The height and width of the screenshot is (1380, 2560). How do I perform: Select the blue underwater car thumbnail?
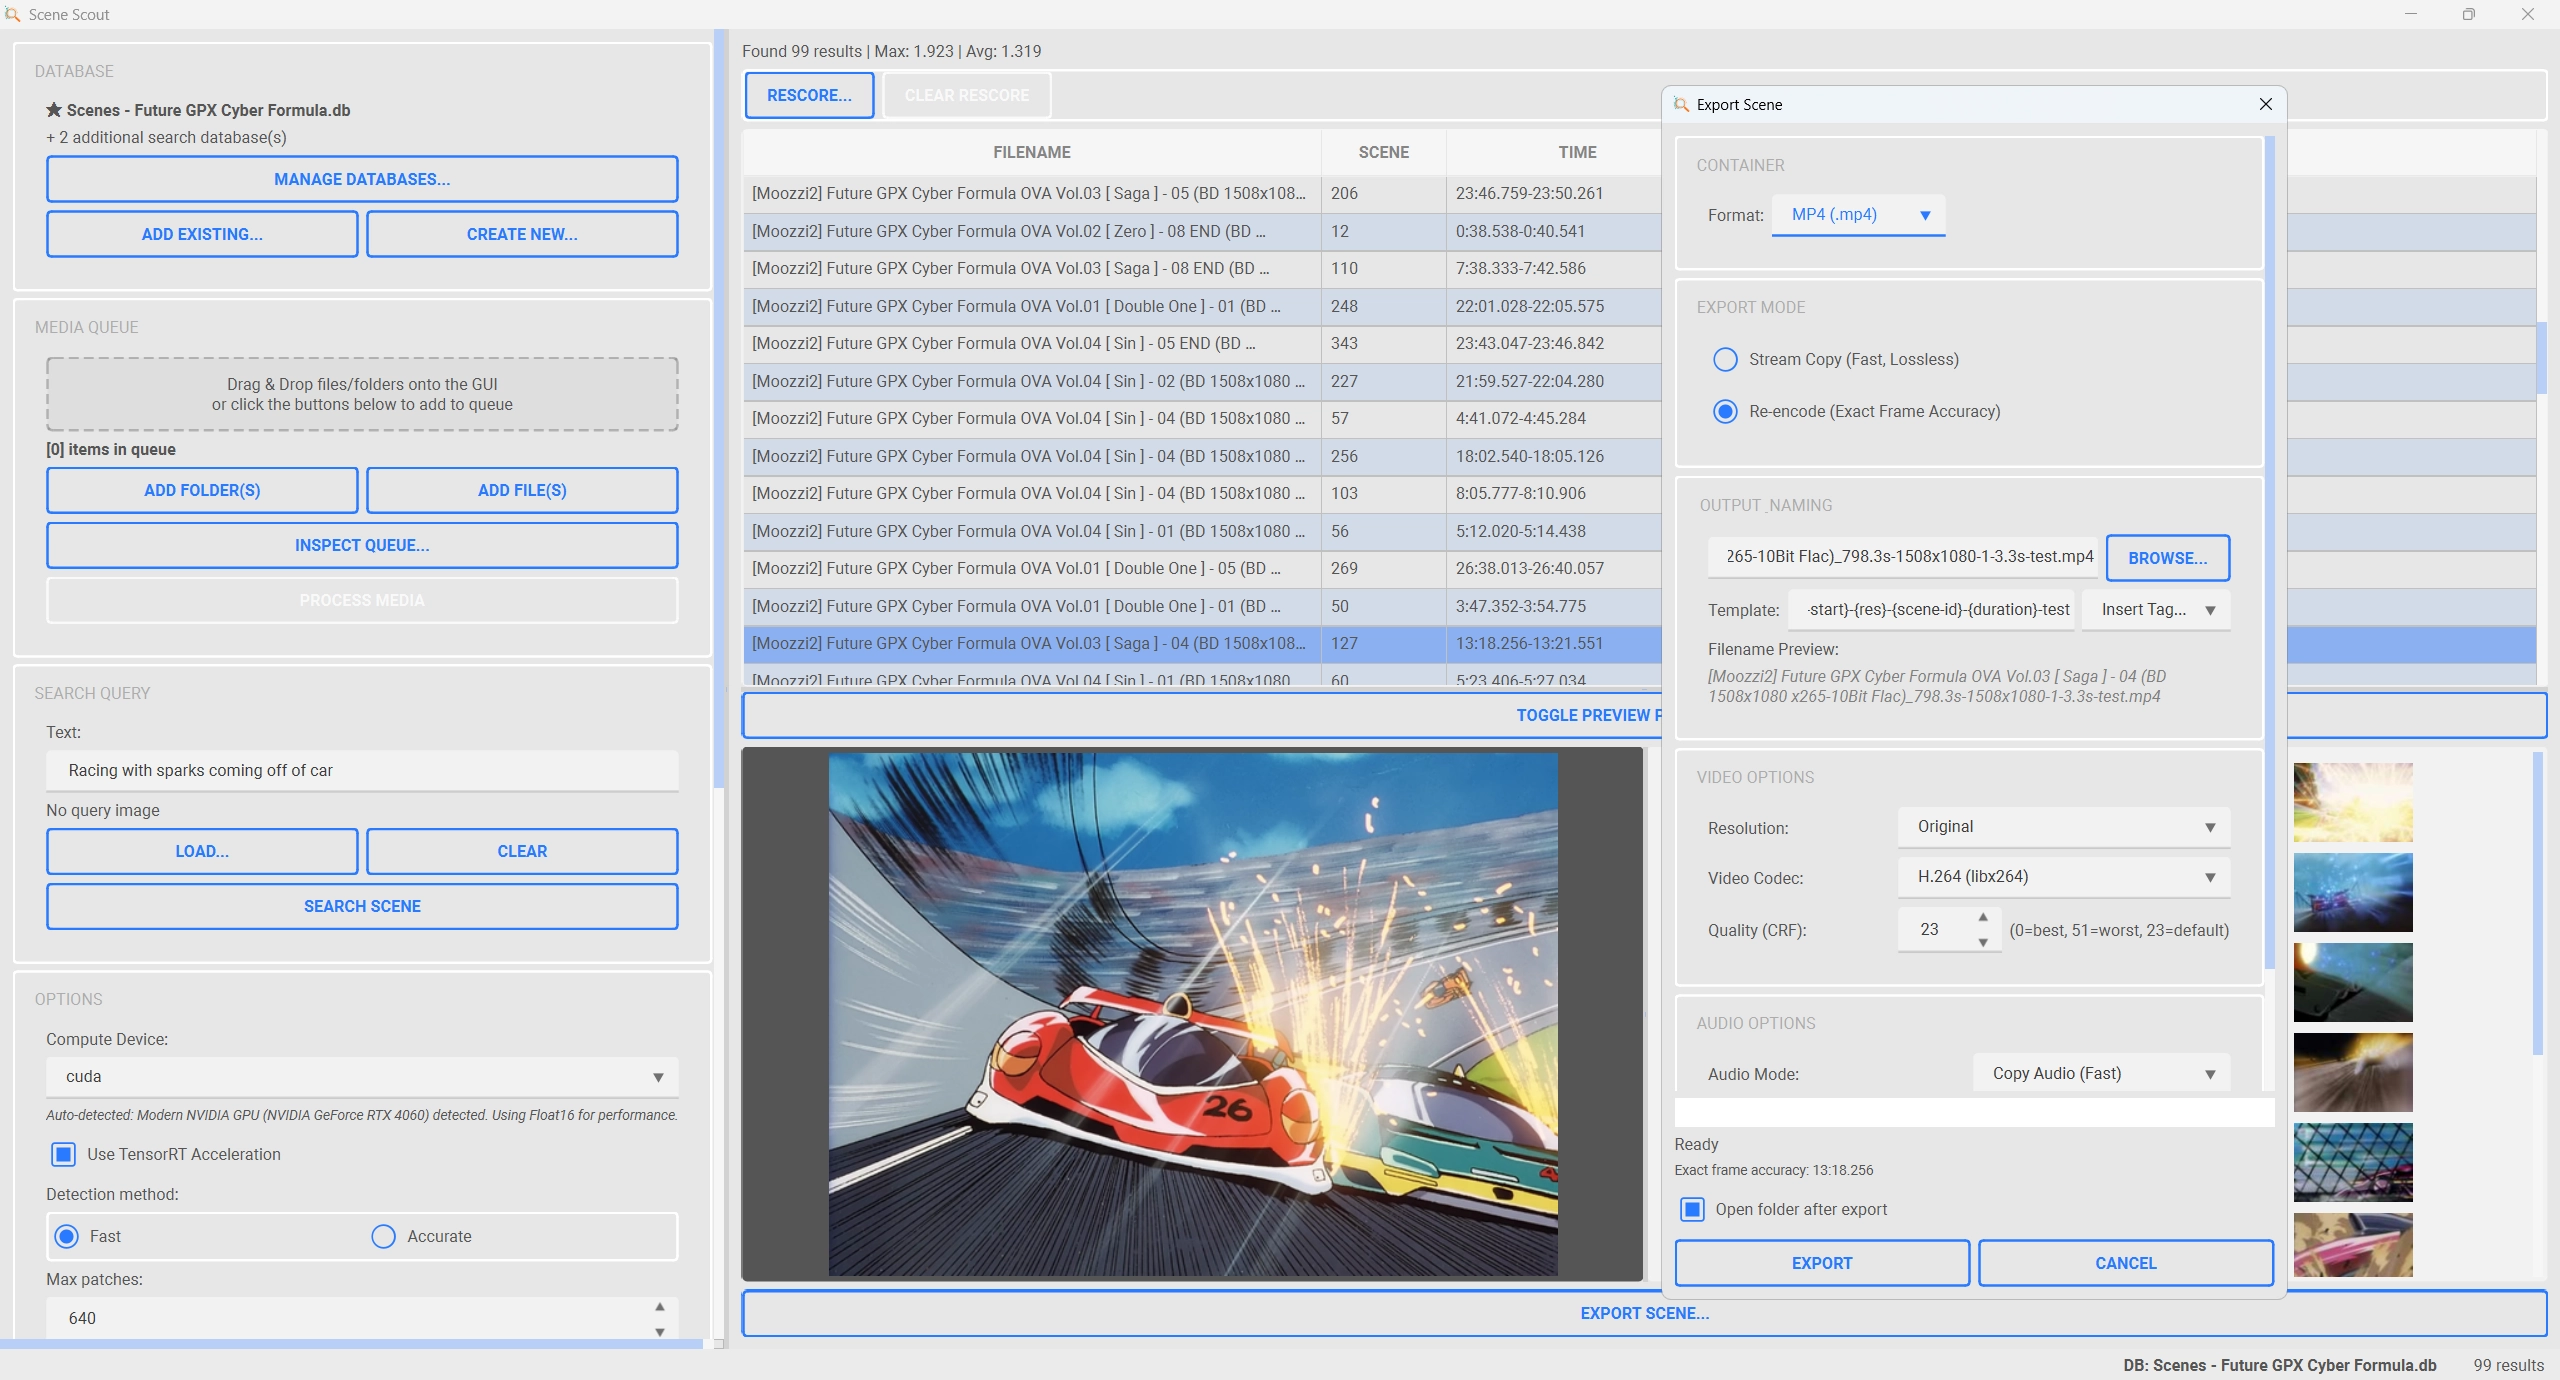click(x=2353, y=892)
